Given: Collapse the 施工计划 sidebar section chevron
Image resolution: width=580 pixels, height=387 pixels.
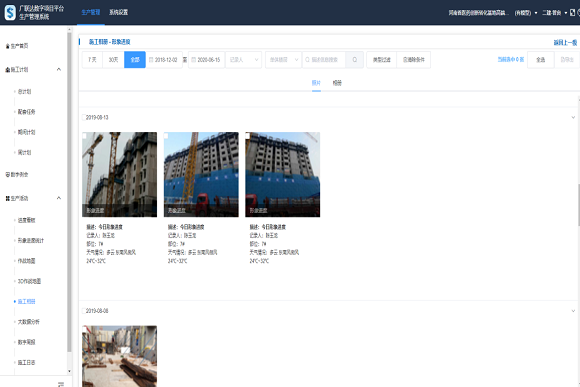Looking at the screenshot, I should [x=58, y=70].
